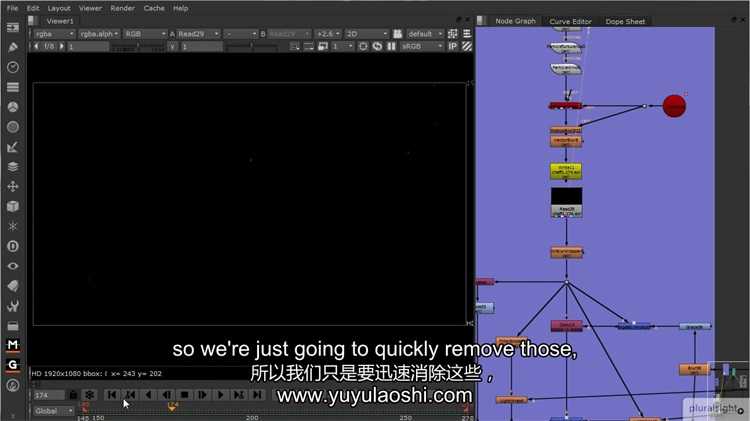Toggle the frame lock icon

click(73, 395)
